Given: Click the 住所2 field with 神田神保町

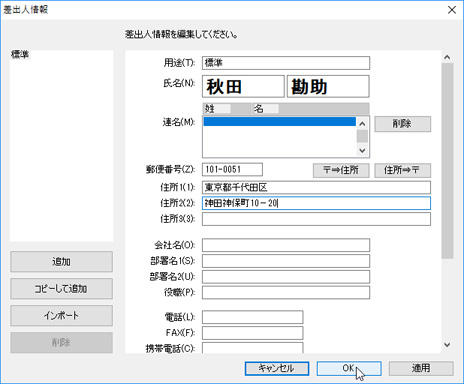Looking at the screenshot, I should [316, 203].
